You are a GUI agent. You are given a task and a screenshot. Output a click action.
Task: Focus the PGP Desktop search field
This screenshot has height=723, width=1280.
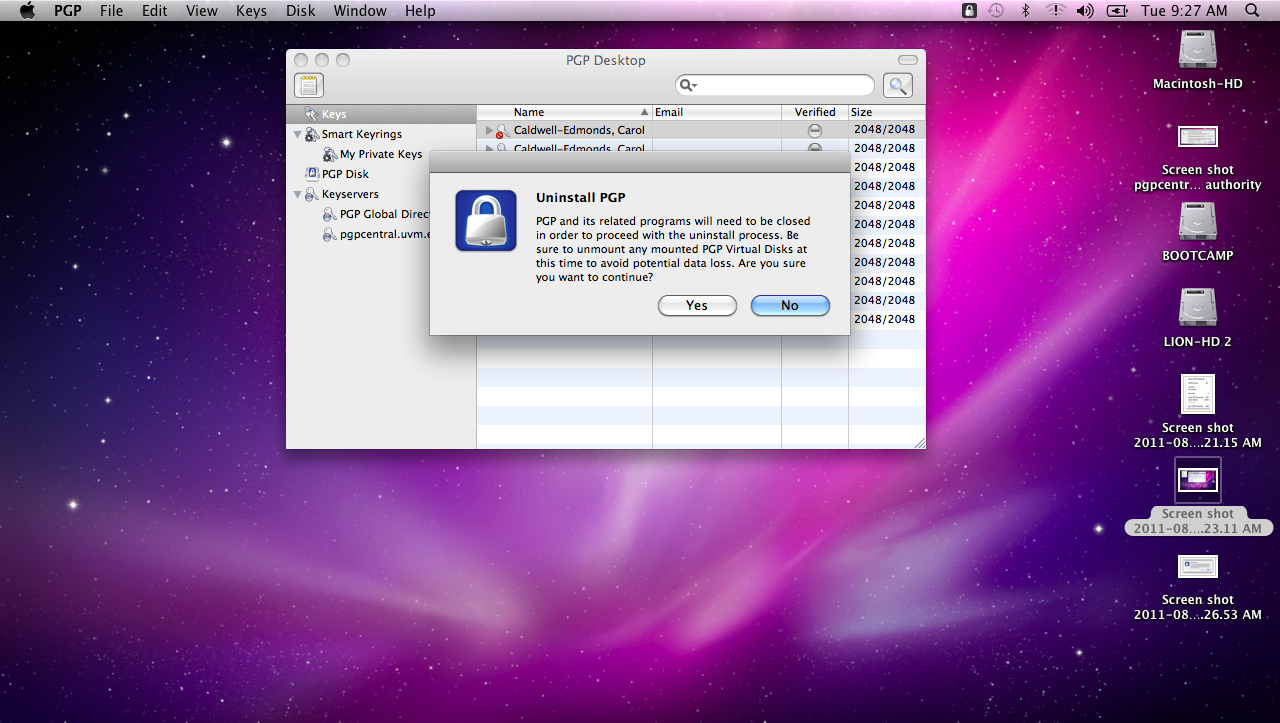click(775, 86)
